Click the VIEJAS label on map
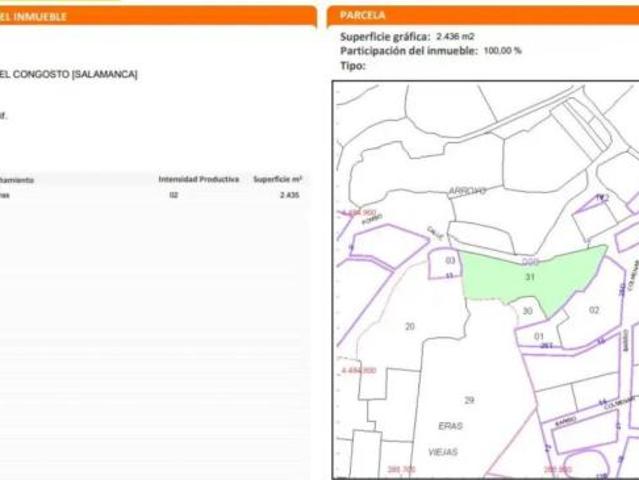 click(x=443, y=452)
